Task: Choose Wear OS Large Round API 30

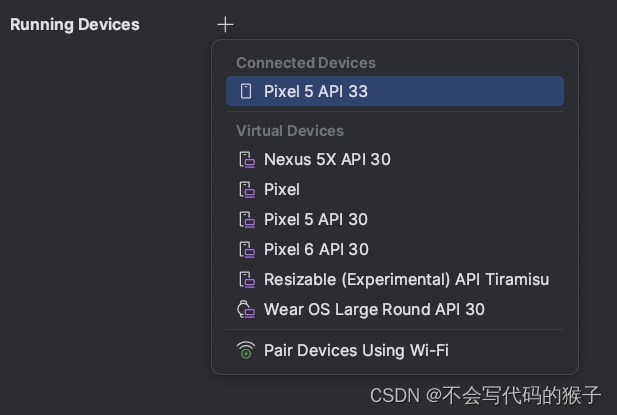Action: pos(374,310)
